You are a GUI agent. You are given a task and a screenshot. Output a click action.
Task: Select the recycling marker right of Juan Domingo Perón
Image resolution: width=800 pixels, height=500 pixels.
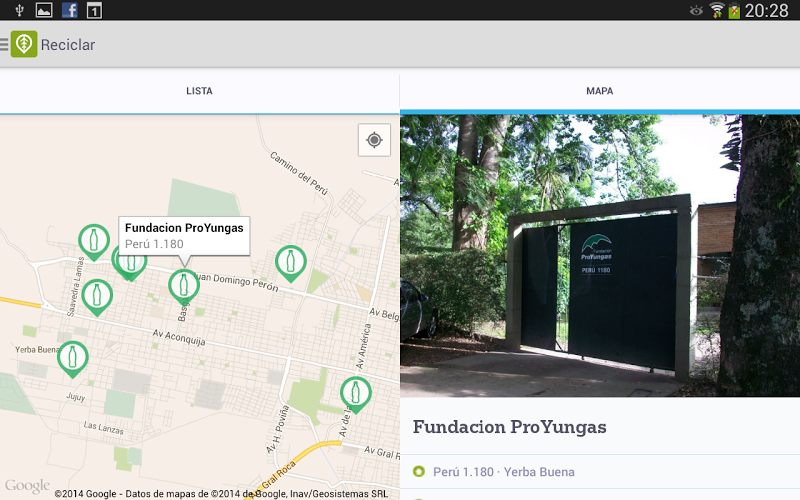(x=291, y=262)
